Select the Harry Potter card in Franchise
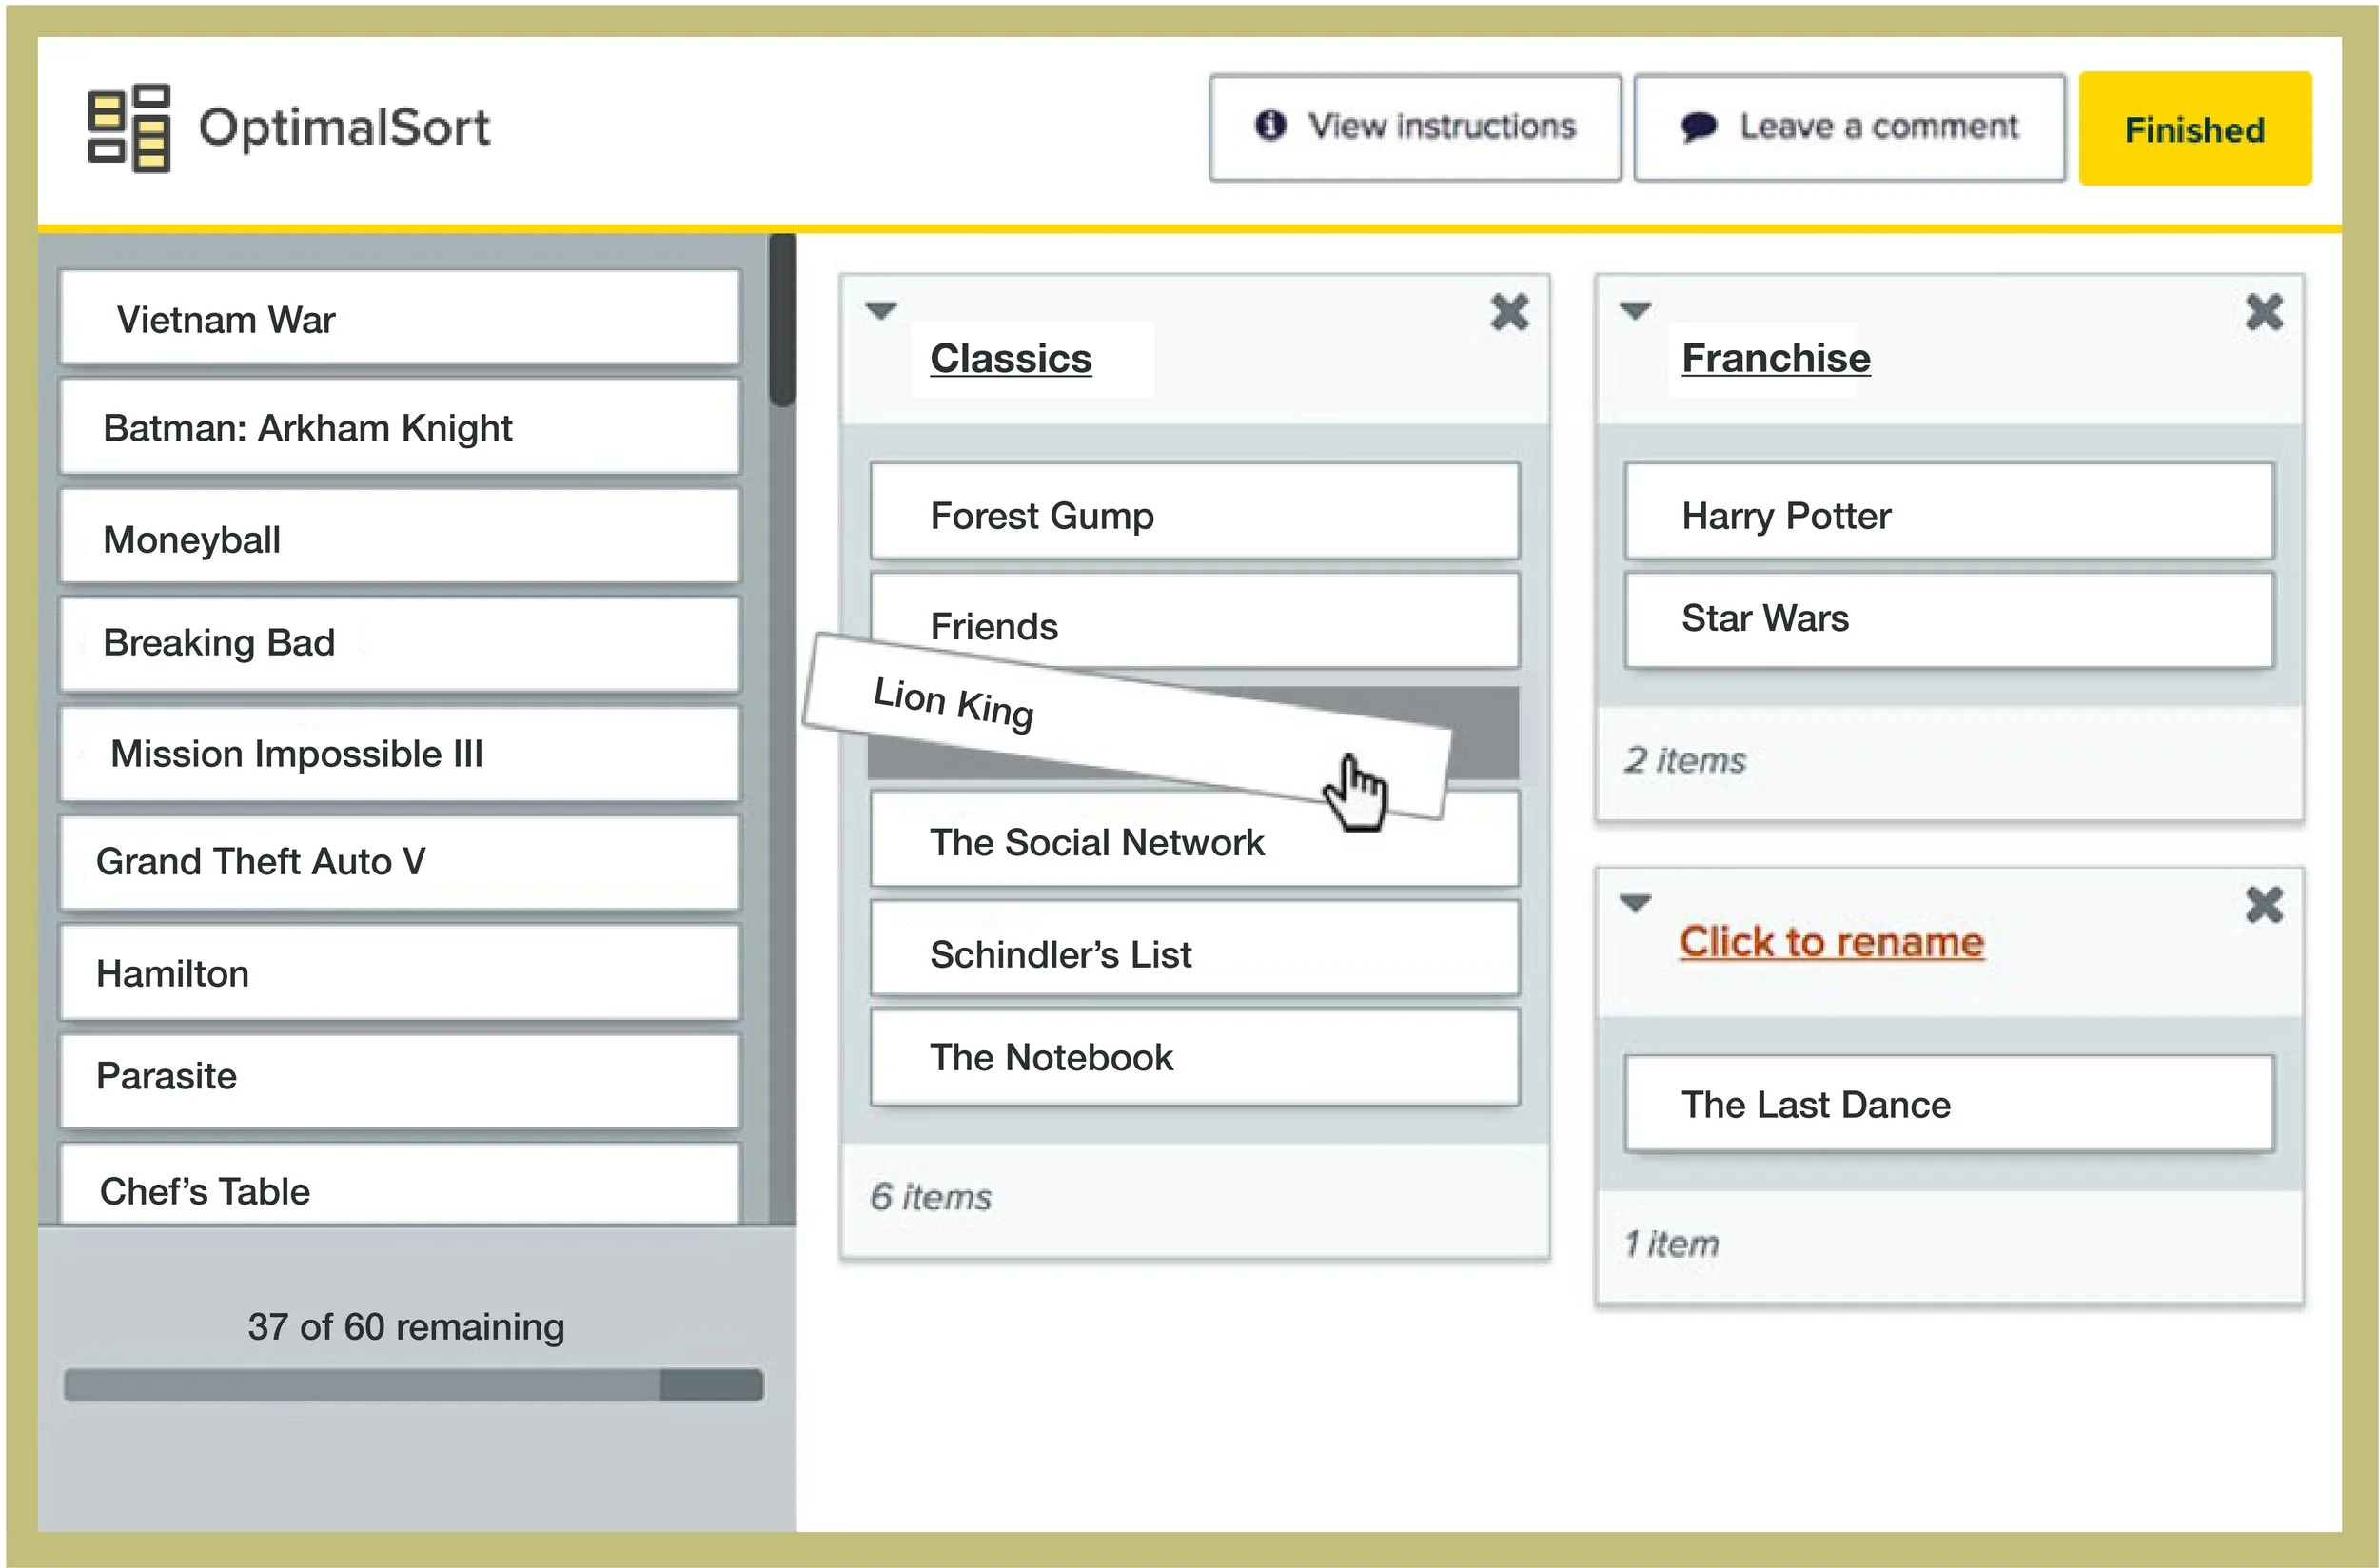The image size is (2379, 1568). (x=1948, y=513)
